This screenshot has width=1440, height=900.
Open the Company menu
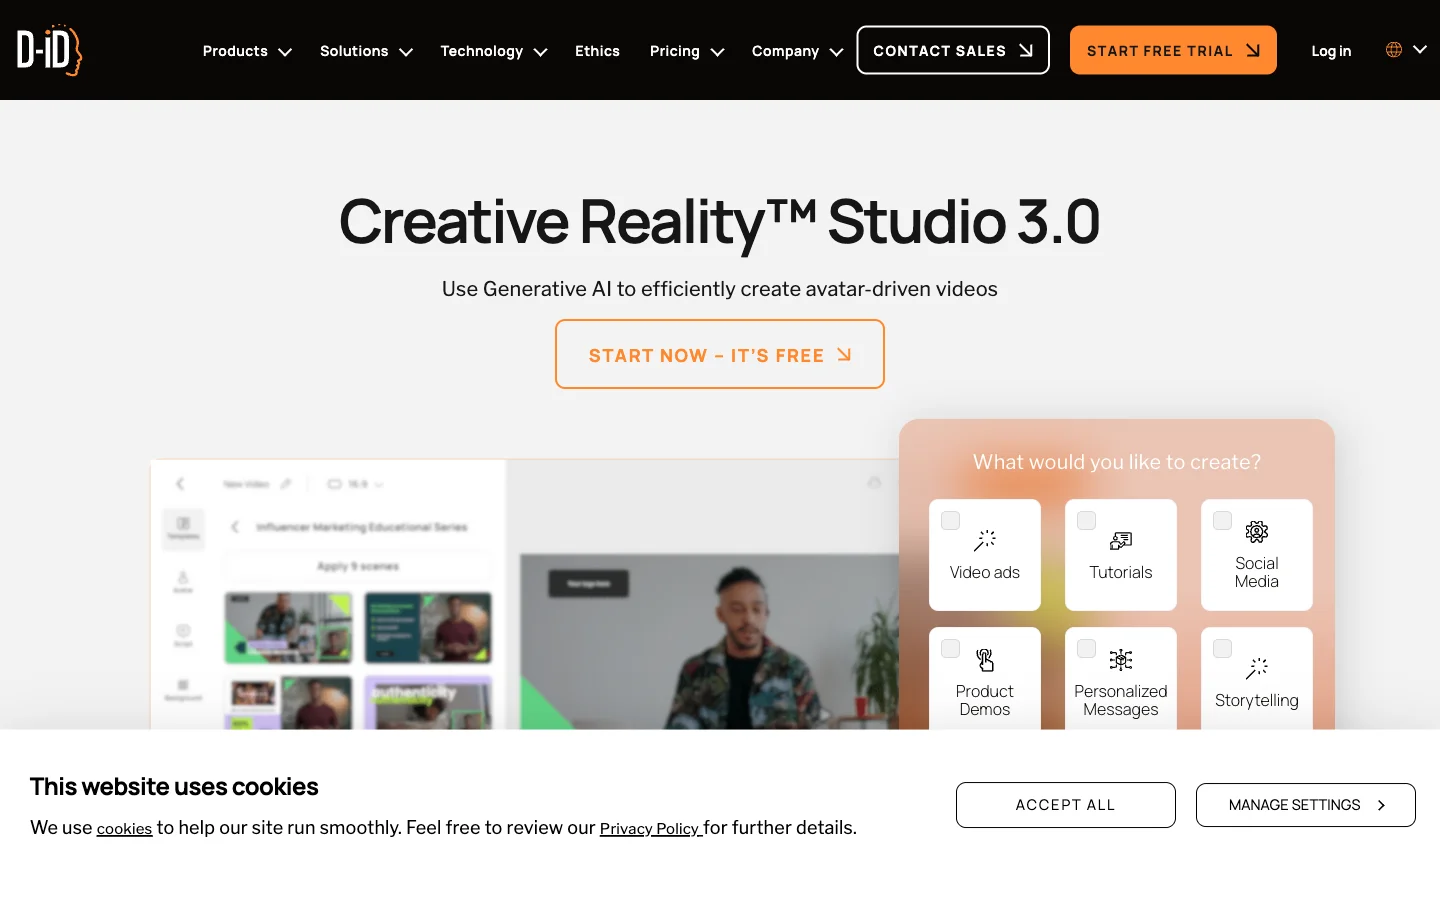(785, 51)
